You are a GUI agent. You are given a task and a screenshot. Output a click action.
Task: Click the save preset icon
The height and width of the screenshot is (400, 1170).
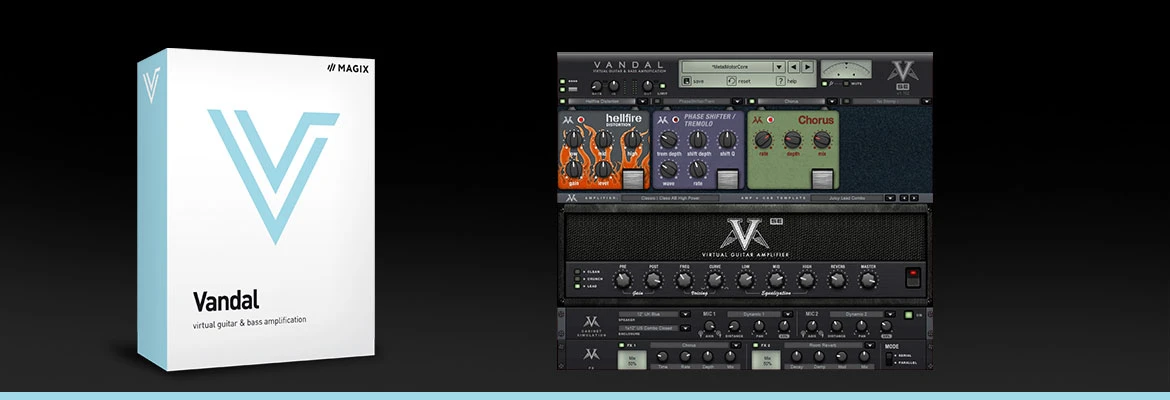coord(685,81)
